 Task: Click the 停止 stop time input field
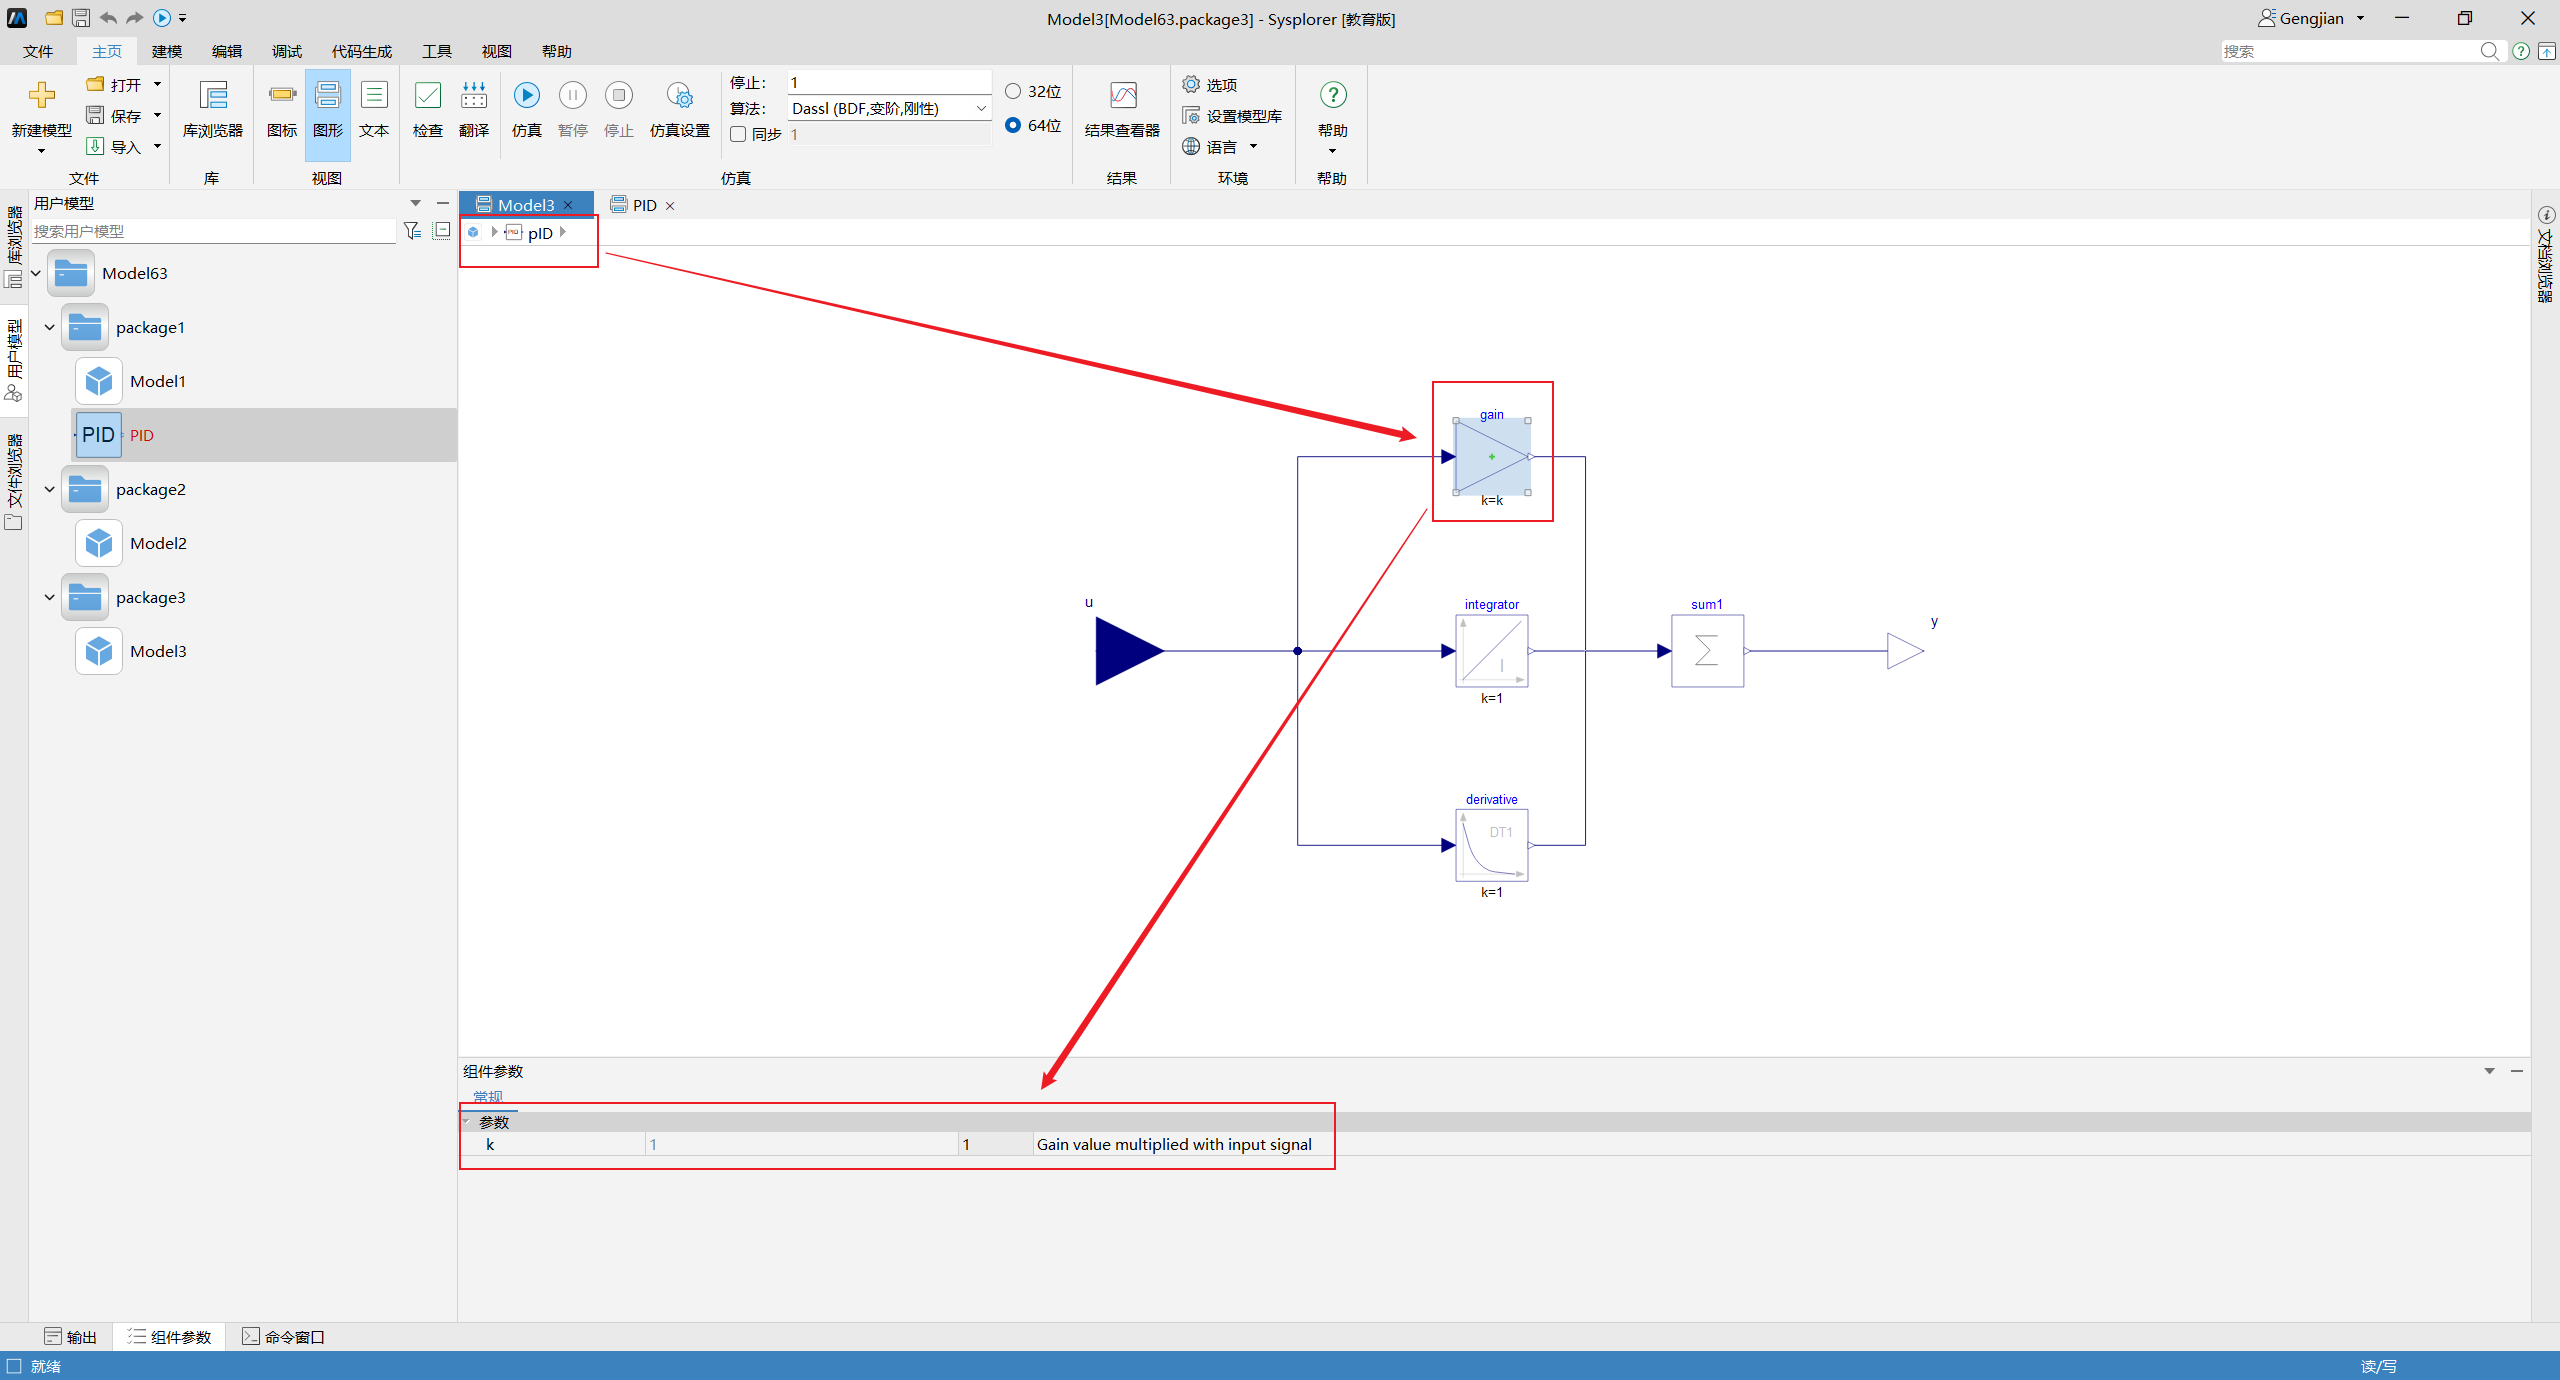pos(888,82)
